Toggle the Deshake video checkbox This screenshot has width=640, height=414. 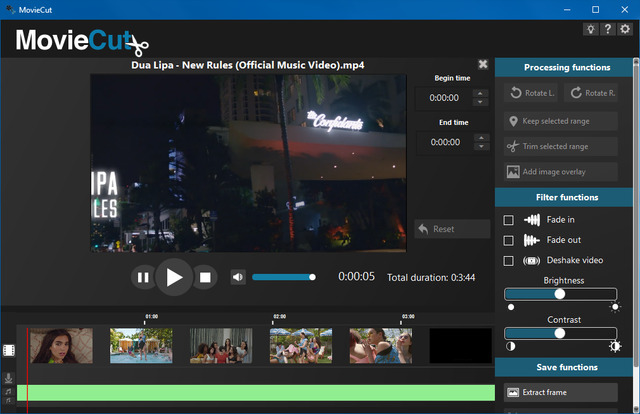click(x=509, y=260)
